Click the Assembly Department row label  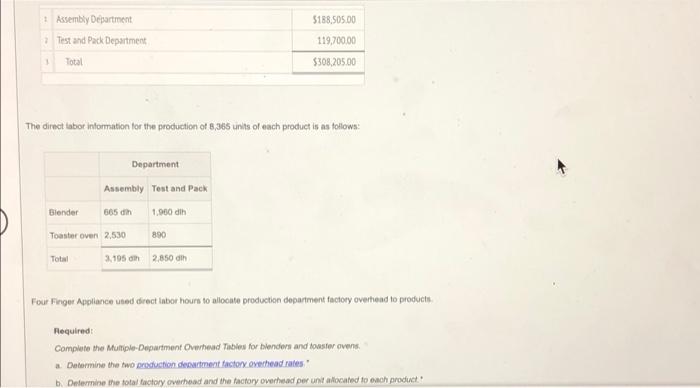[94, 19]
